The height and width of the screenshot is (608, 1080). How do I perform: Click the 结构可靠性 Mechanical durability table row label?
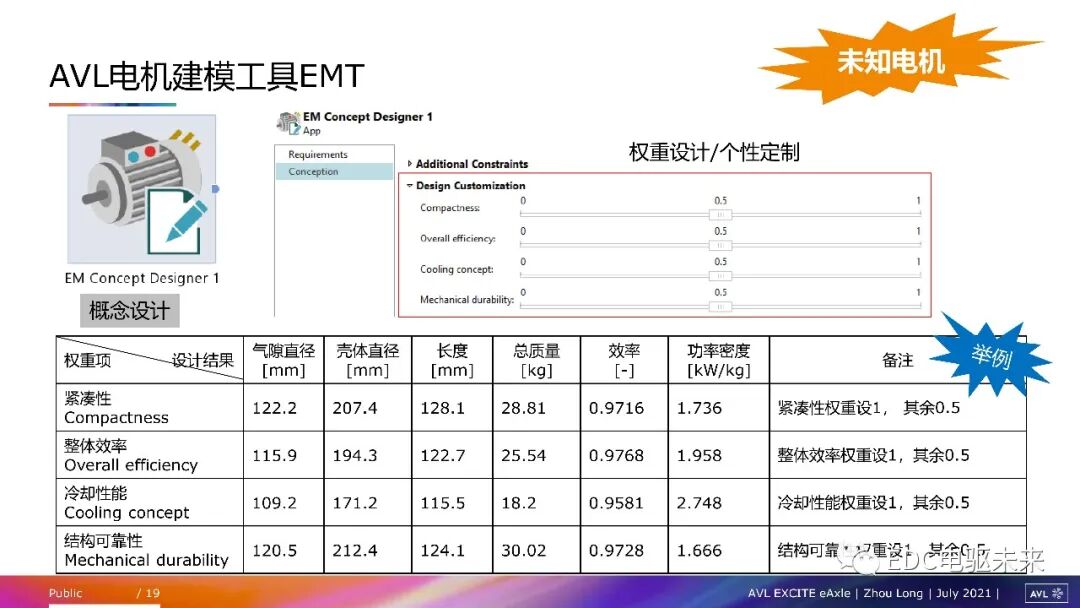coord(146,550)
